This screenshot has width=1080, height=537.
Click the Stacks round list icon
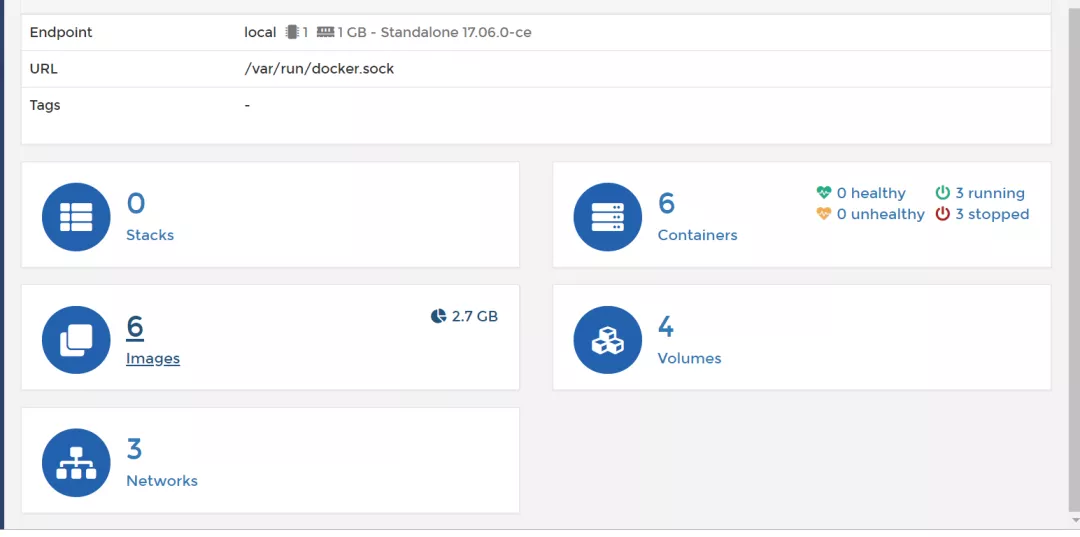[x=76, y=217]
